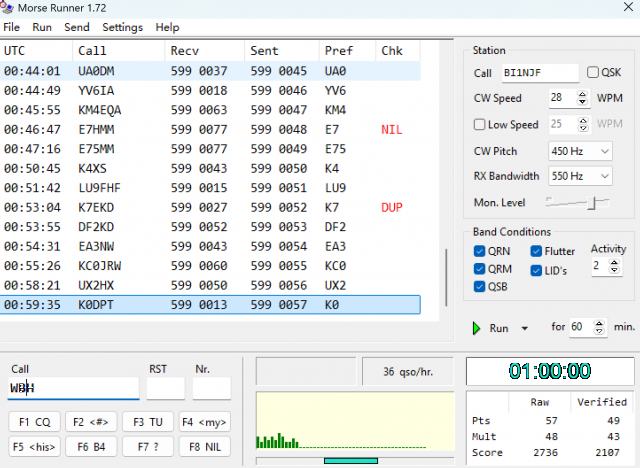Open the Help menu
Viewport: 640px width, 468px height.
[x=167, y=27]
